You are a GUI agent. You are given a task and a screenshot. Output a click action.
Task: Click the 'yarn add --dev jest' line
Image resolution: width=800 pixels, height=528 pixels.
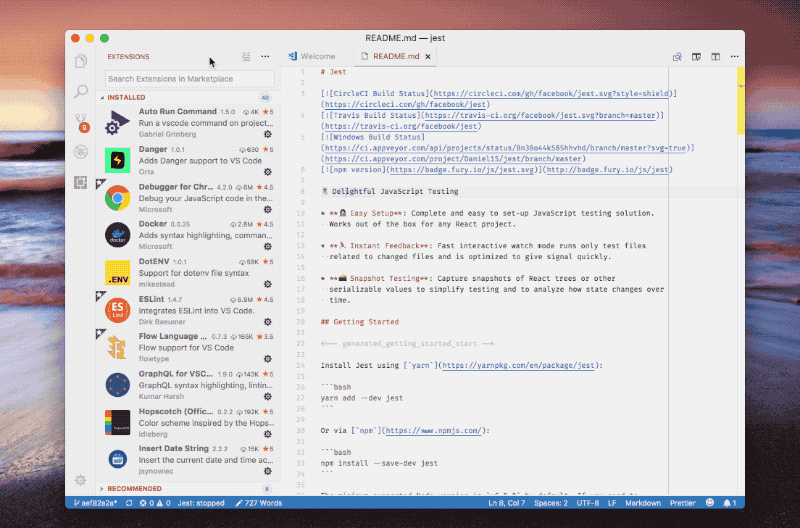362,398
